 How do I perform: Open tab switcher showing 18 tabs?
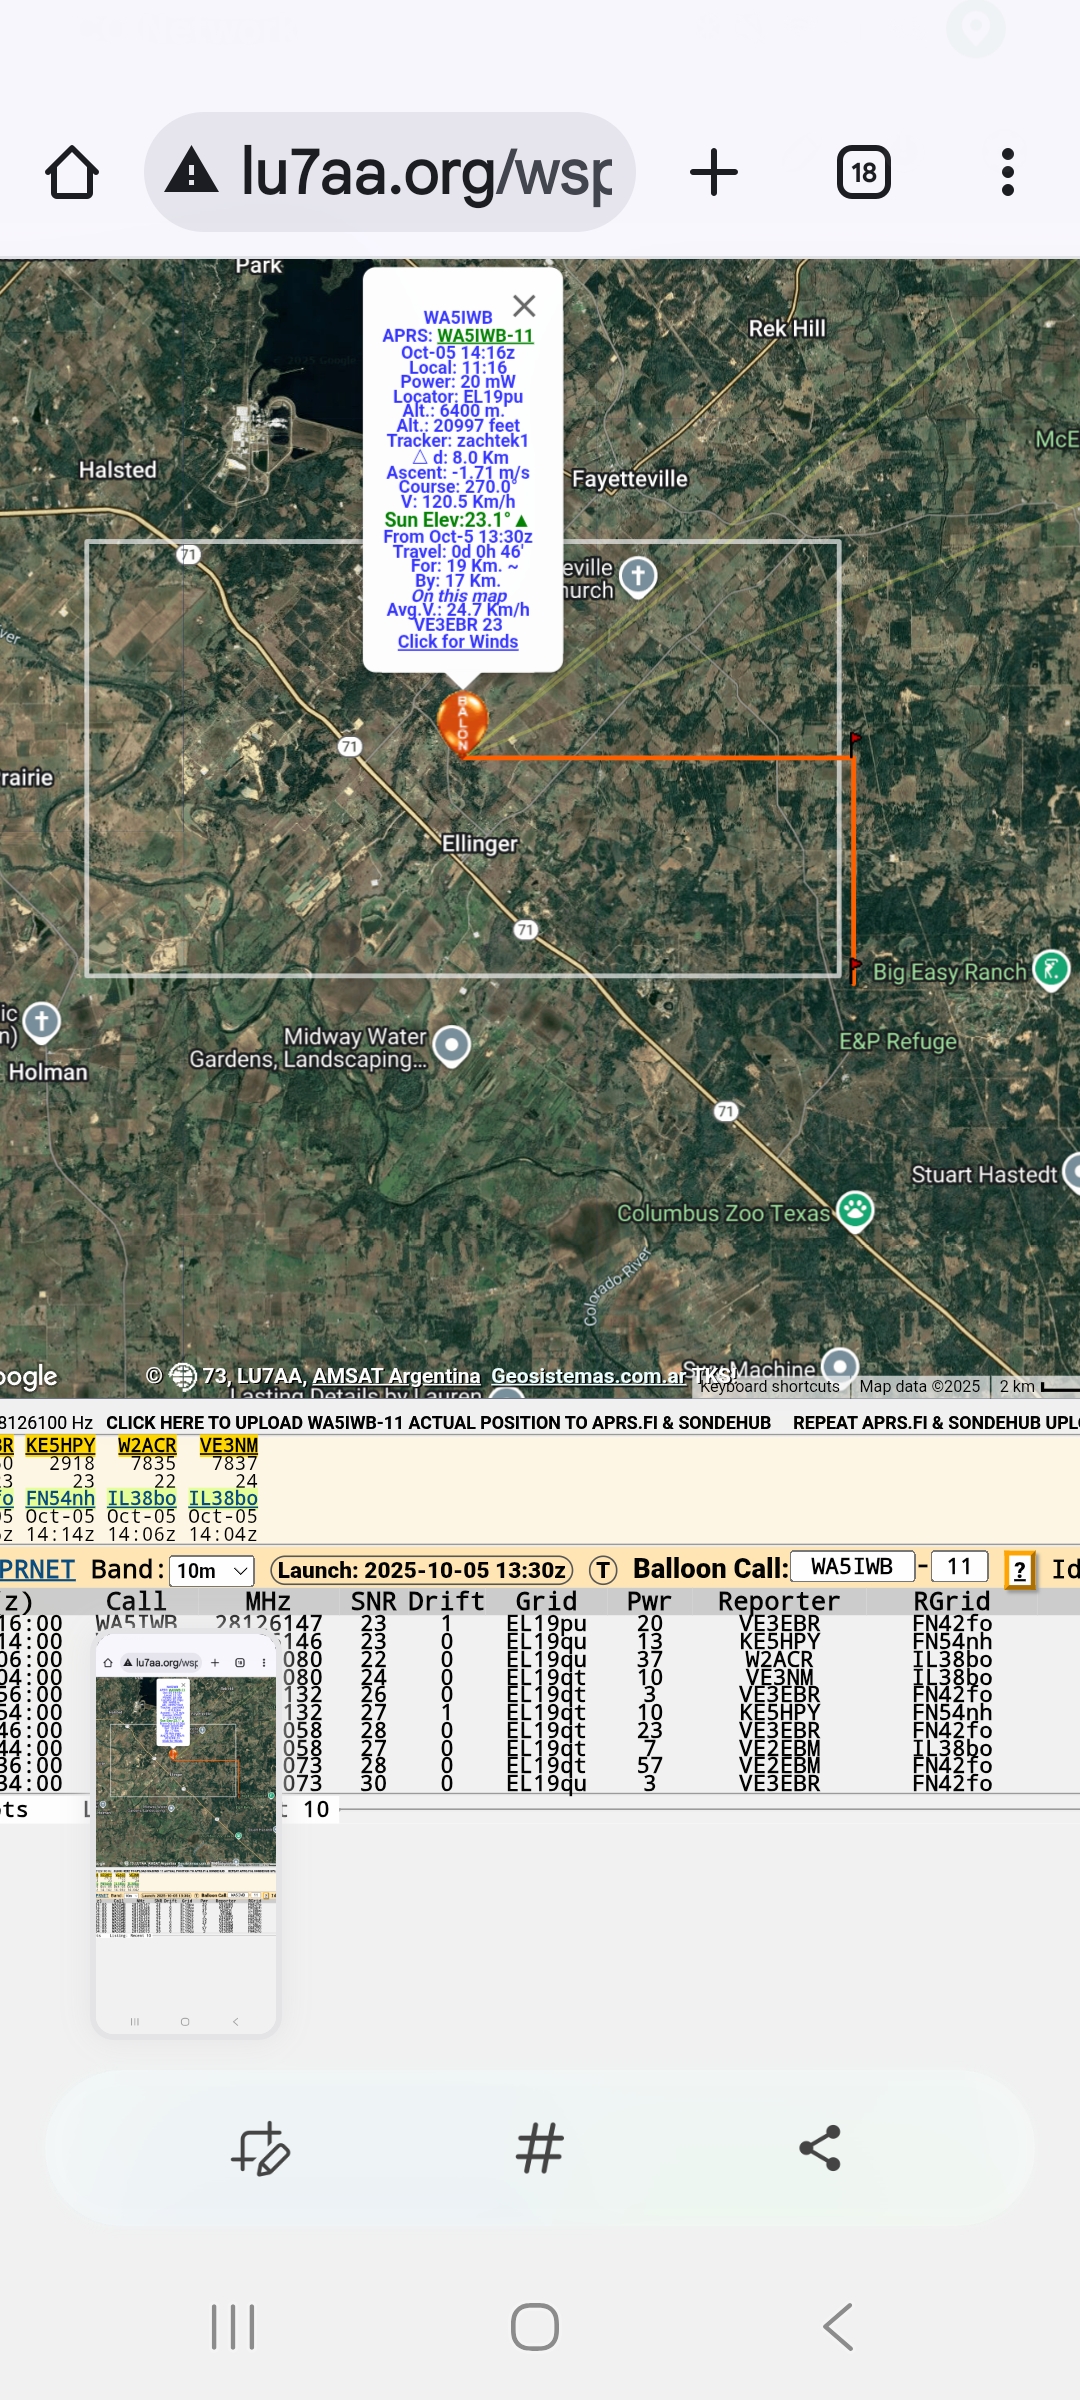[863, 173]
